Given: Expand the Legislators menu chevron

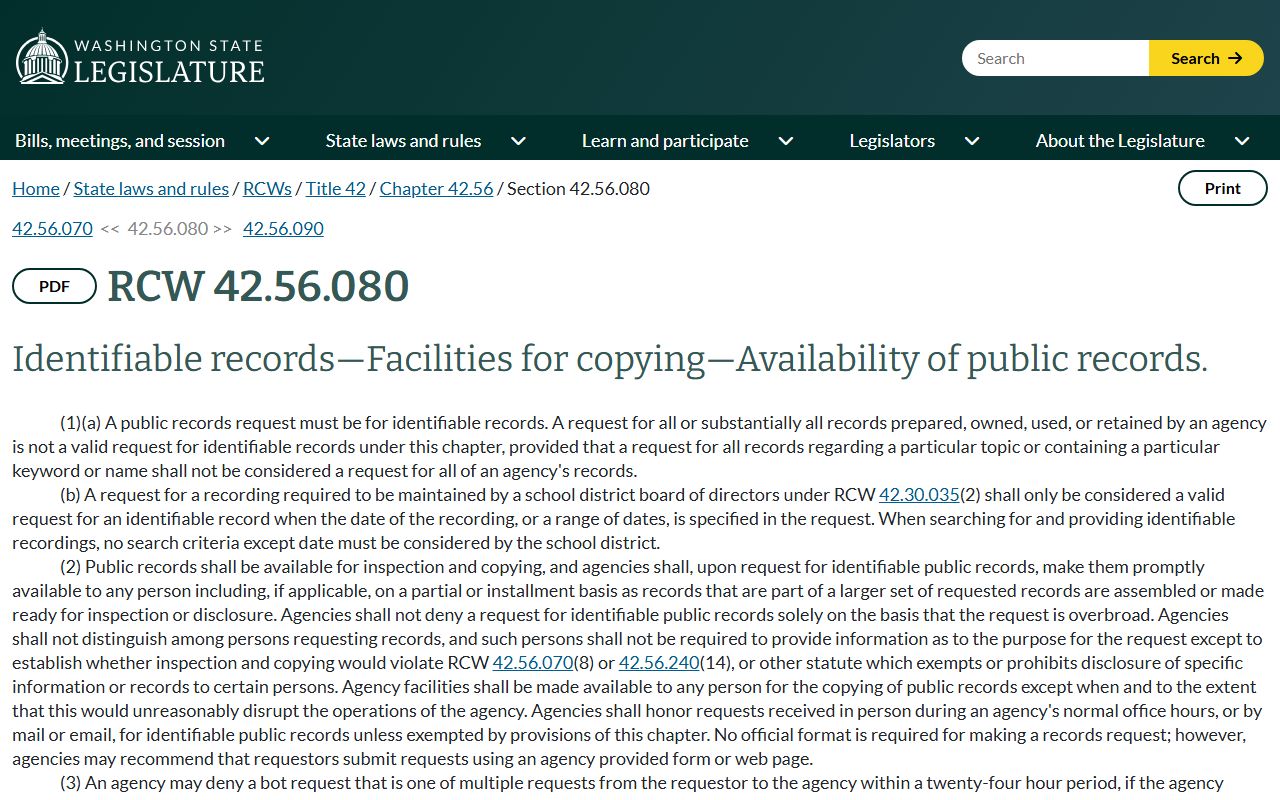Looking at the screenshot, I should pyautogui.click(x=972, y=141).
